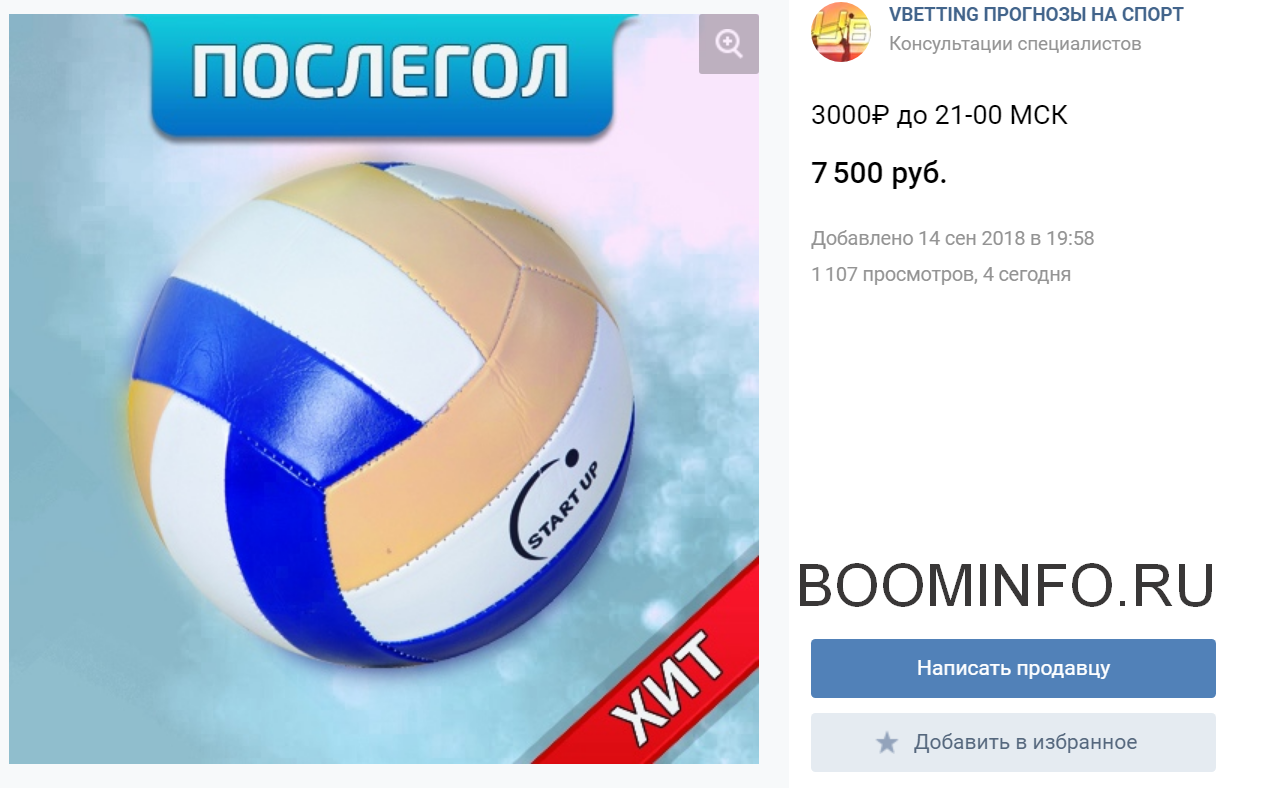Click the 7 500 руб. price
Viewport: 1261px width, 788px height.
pos(879,173)
